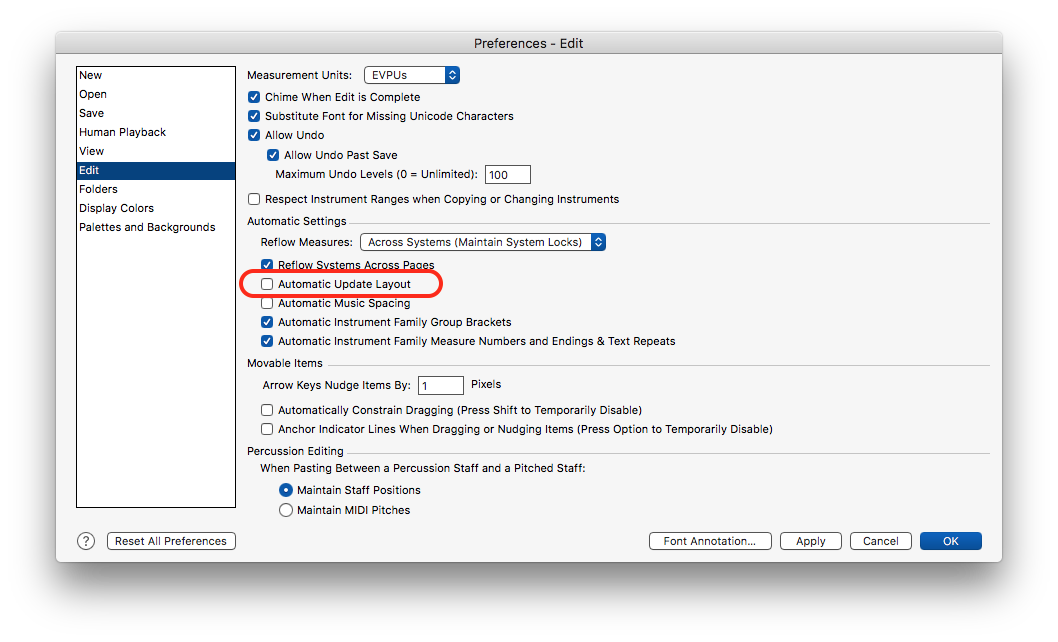Uncheck Chime When Edit is Complete
This screenshot has height=642, width=1058.
coord(254,97)
